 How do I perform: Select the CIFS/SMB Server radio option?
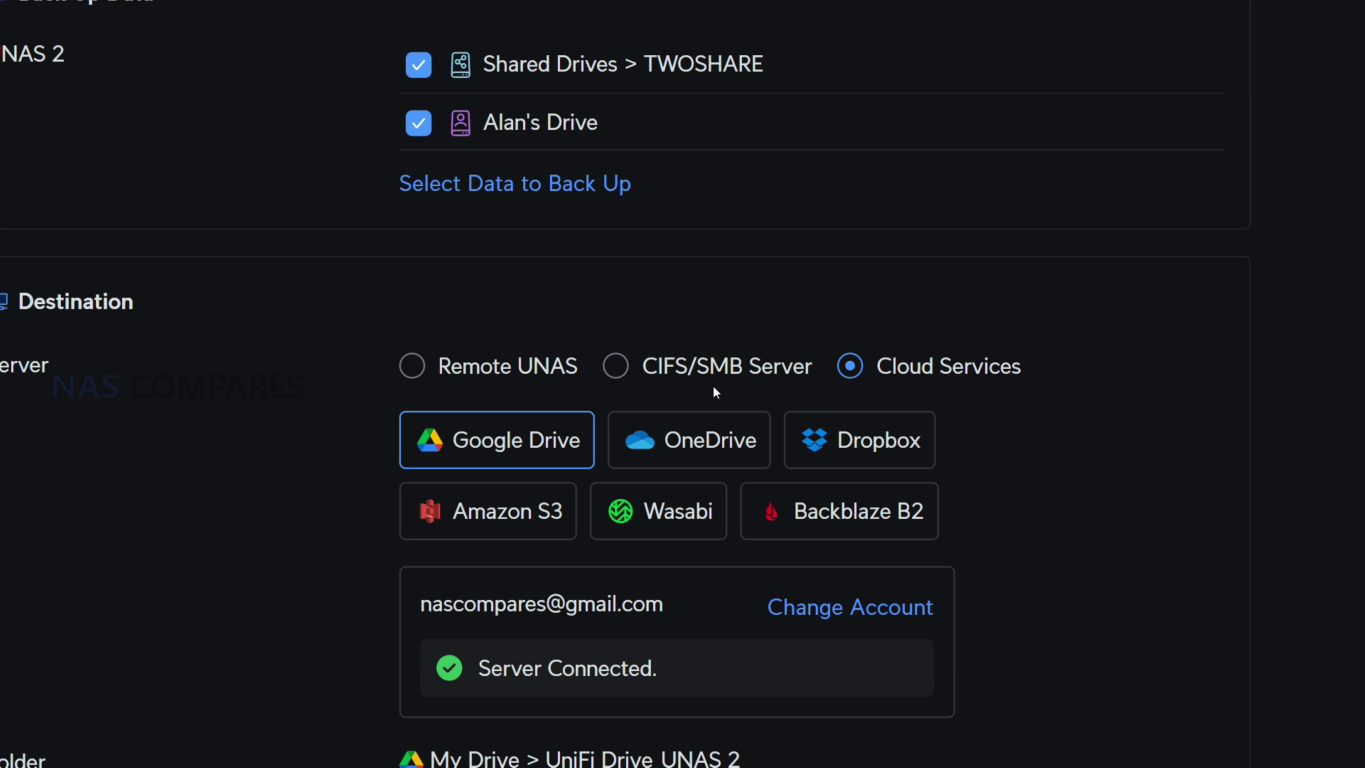click(x=616, y=366)
